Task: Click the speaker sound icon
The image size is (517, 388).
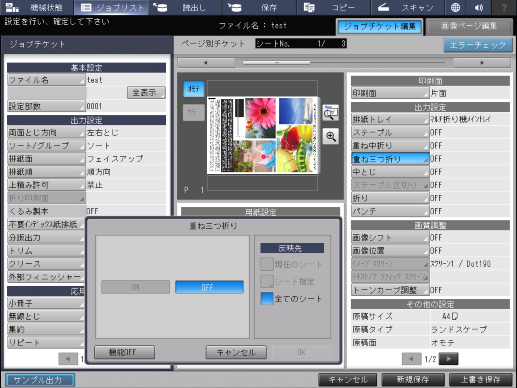Action: [x=479, y=7]
